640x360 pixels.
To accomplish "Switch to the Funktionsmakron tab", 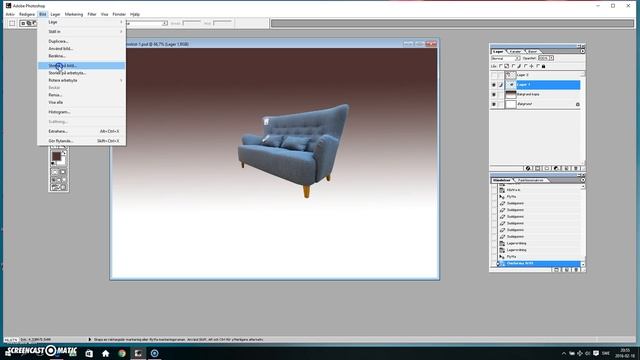I will pos(530,180).
